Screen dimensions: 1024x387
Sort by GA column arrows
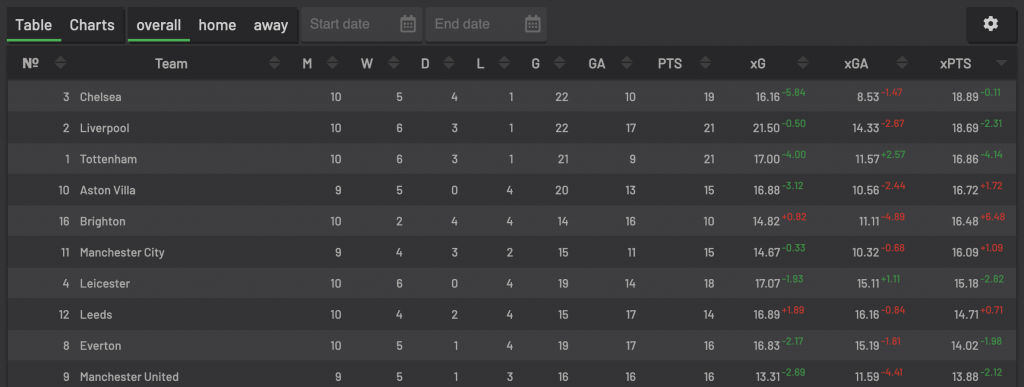tap(627, 63)
